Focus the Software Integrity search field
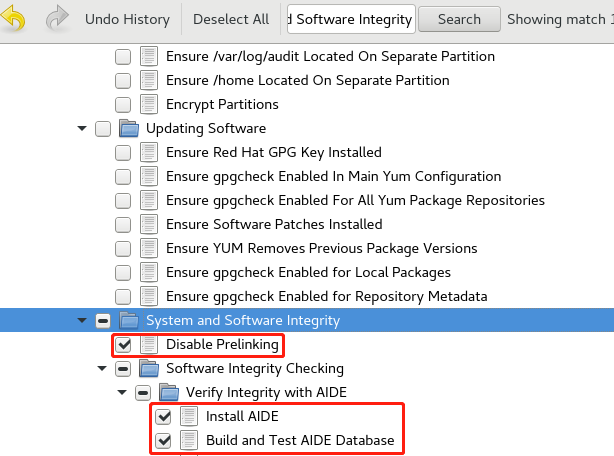Screen dimensions: 614x456 tap(351, 19)
